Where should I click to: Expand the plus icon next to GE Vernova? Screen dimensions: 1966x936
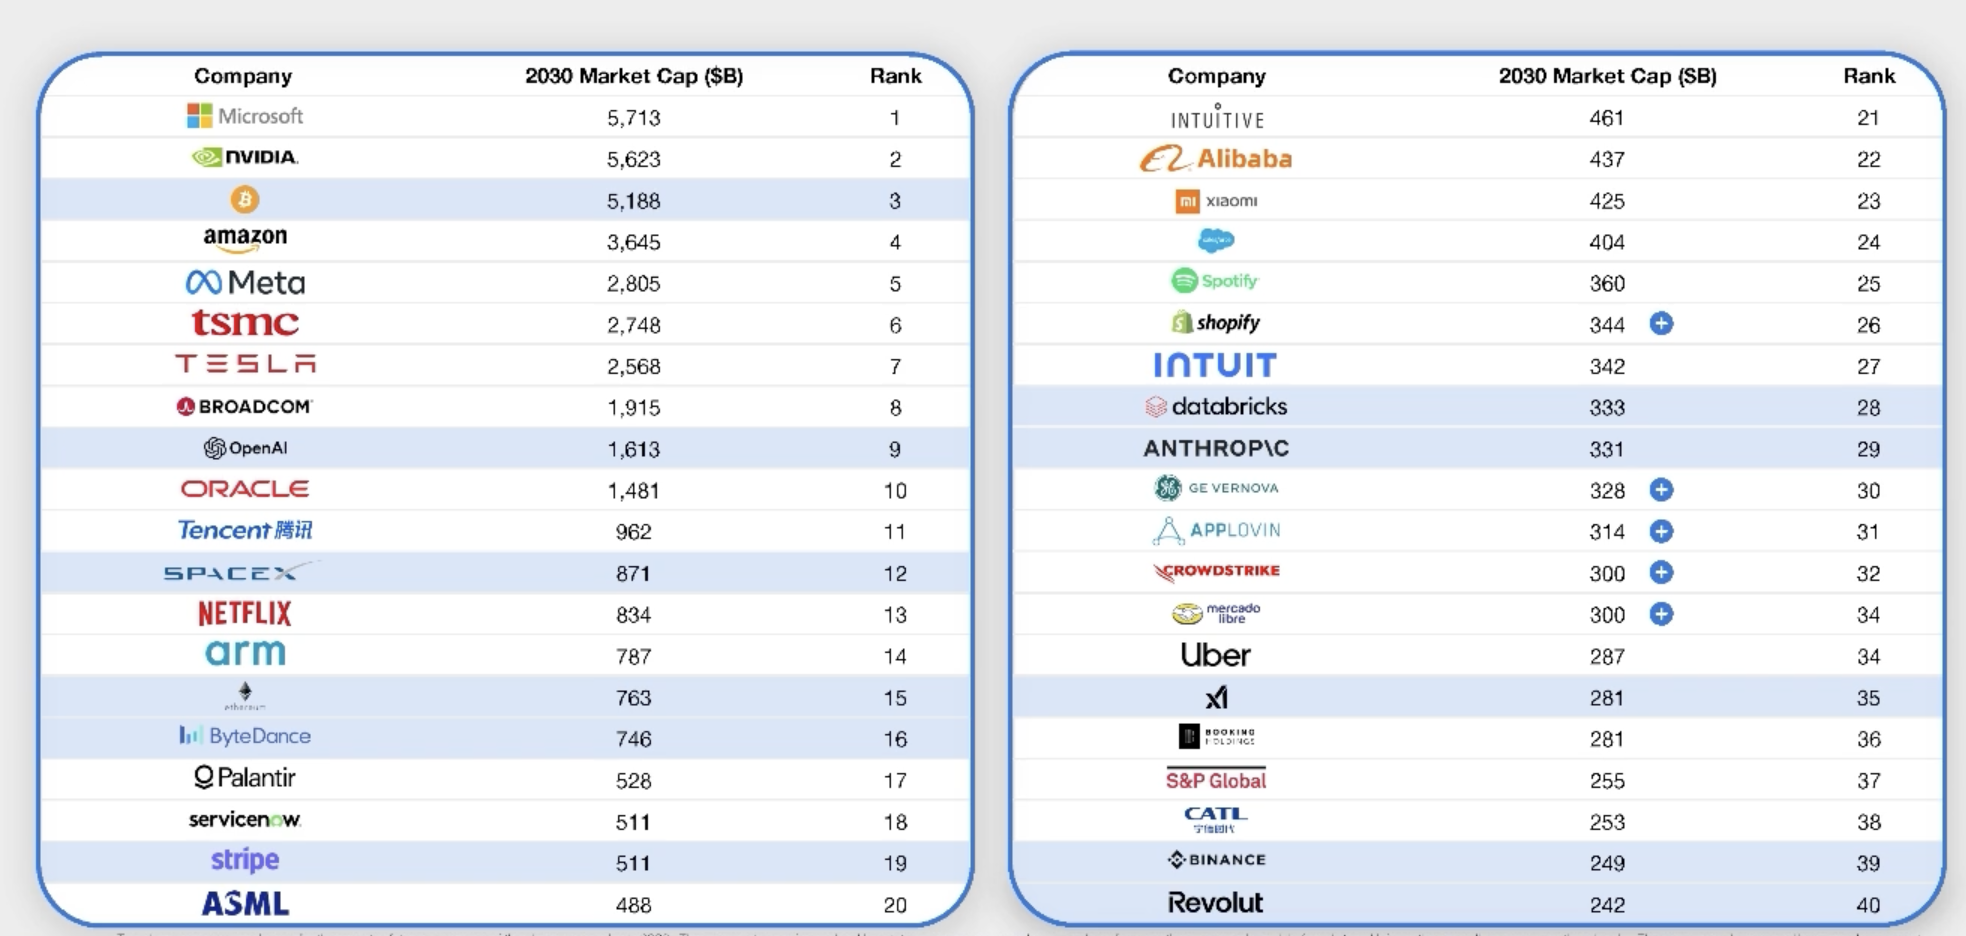[x=1661, y=490]
